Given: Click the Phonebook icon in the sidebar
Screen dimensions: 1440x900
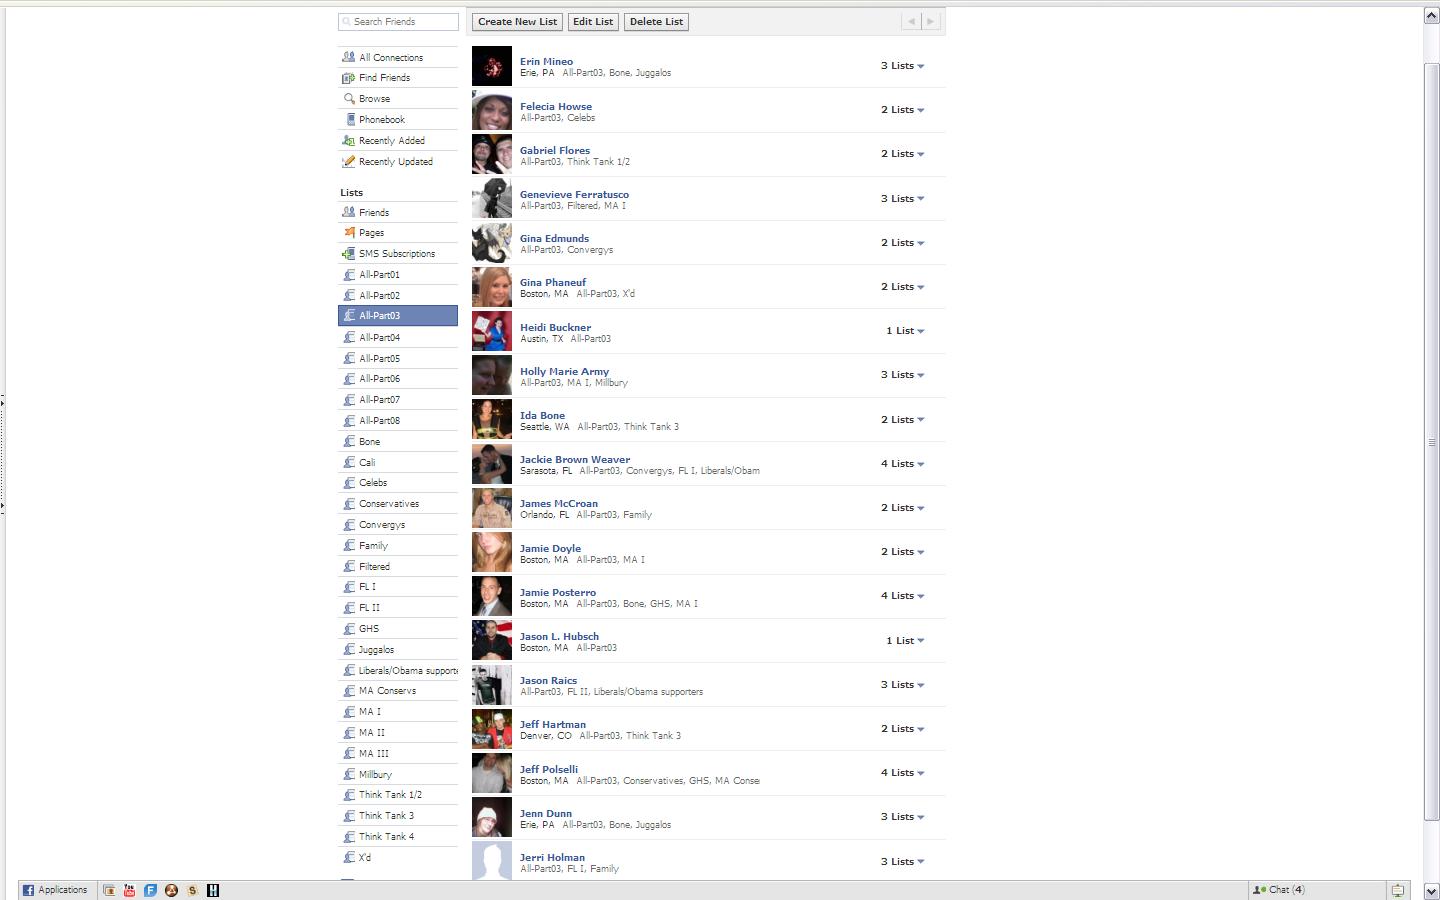Looking at the screenshot, I should tap(349, 120).
